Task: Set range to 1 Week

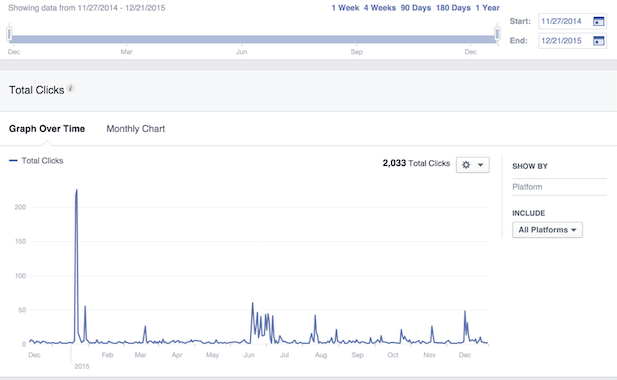Action: pos(345,7)
